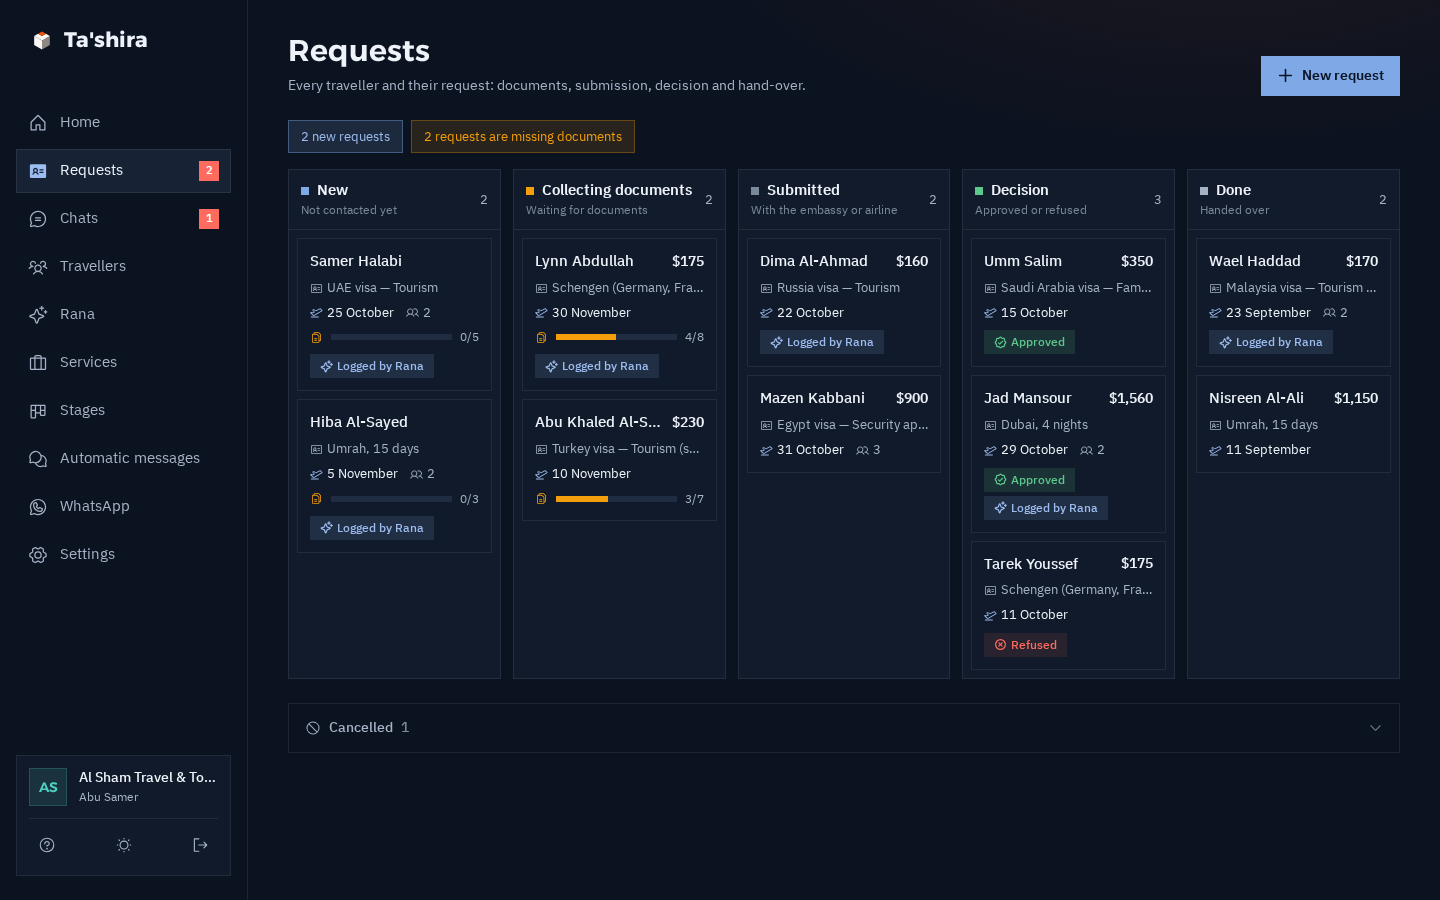Open Samer Halabi request card
This screenshot has height=900, width=1440.
(x=394, y=314)
